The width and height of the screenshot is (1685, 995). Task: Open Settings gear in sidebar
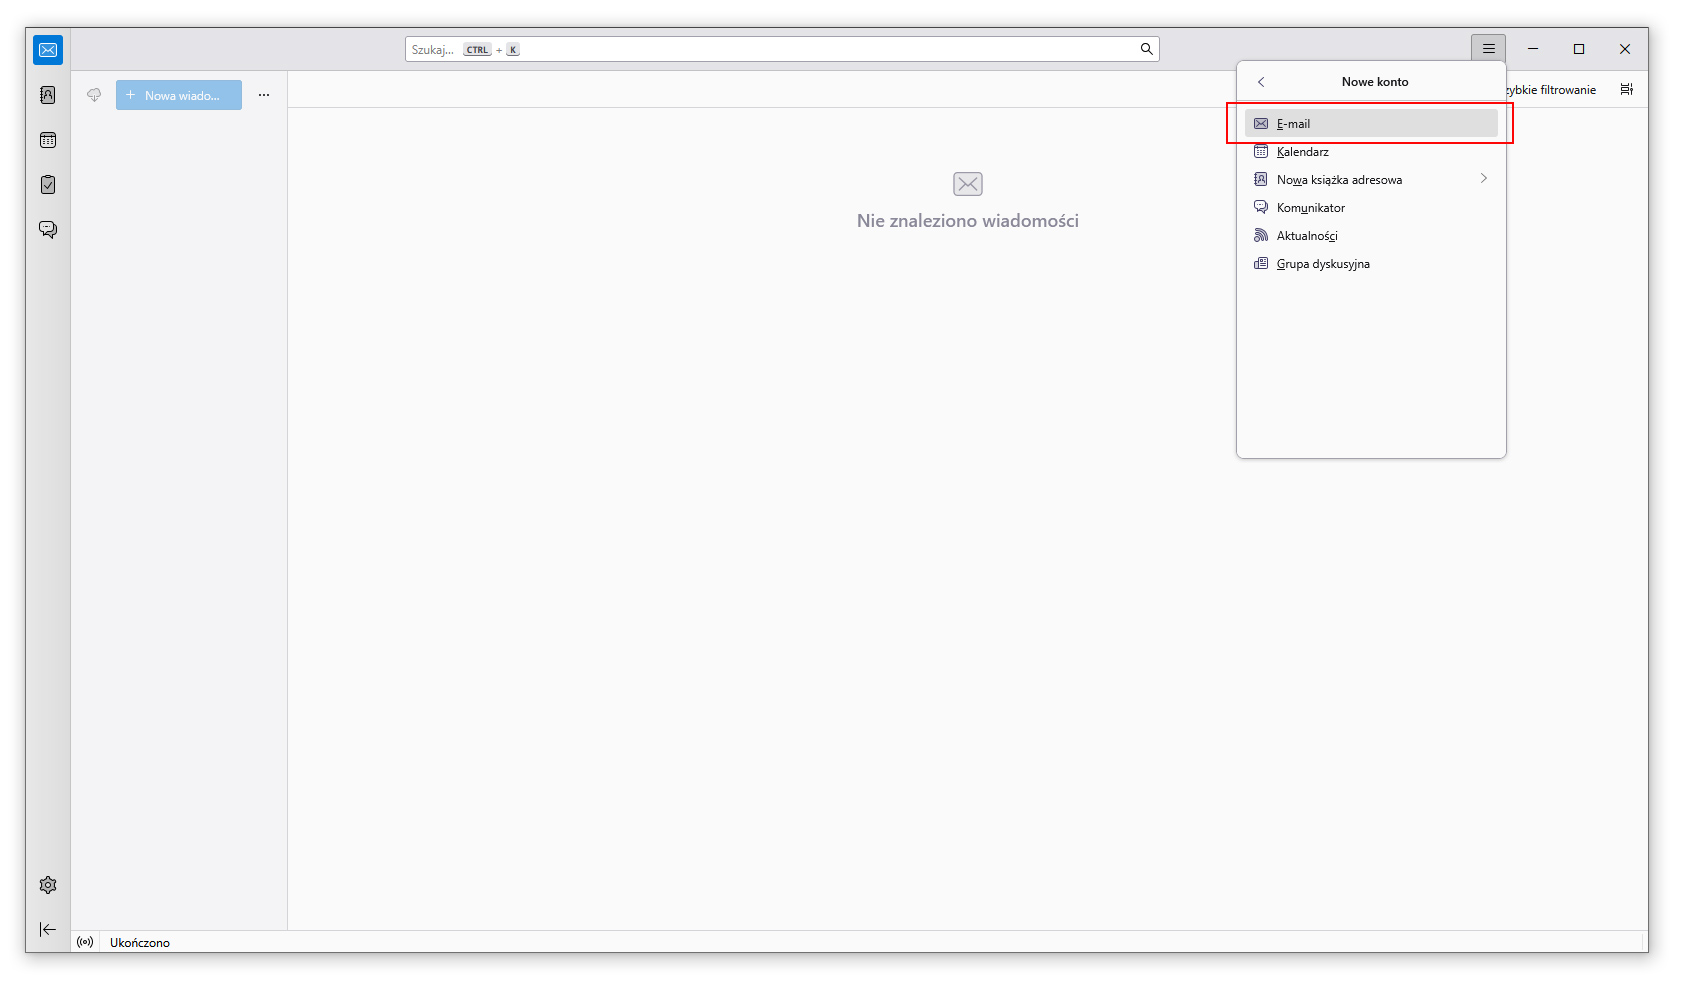[x=48, y=885]
